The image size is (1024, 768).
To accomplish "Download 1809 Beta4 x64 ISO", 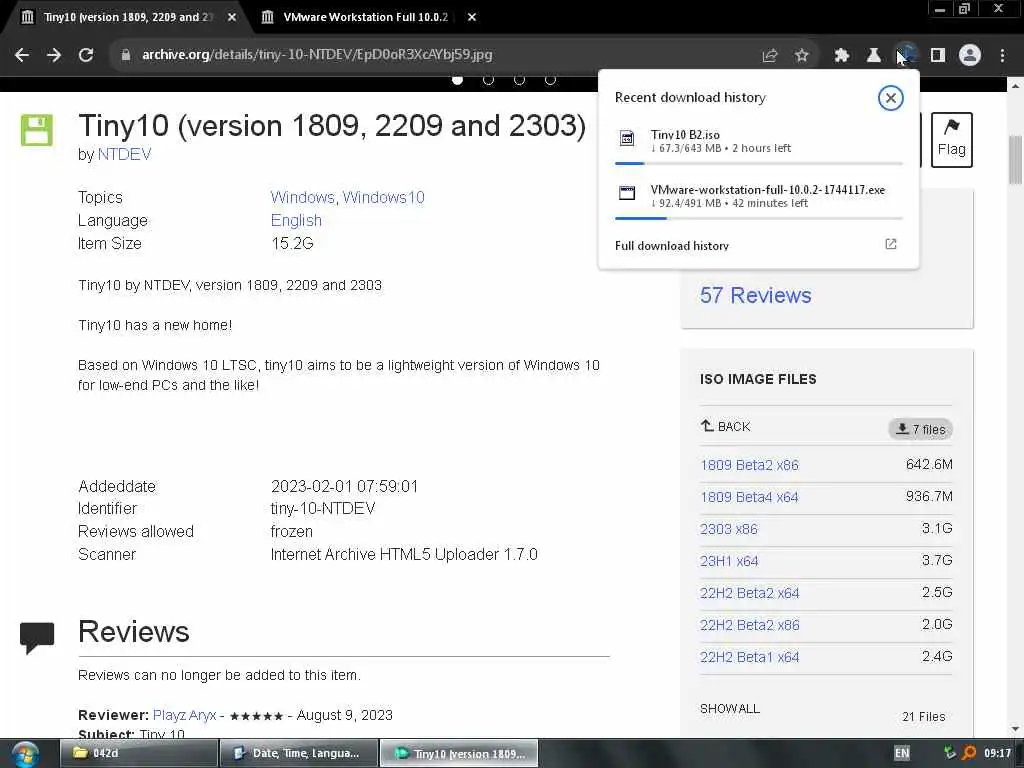I will [x=749, y=497].
